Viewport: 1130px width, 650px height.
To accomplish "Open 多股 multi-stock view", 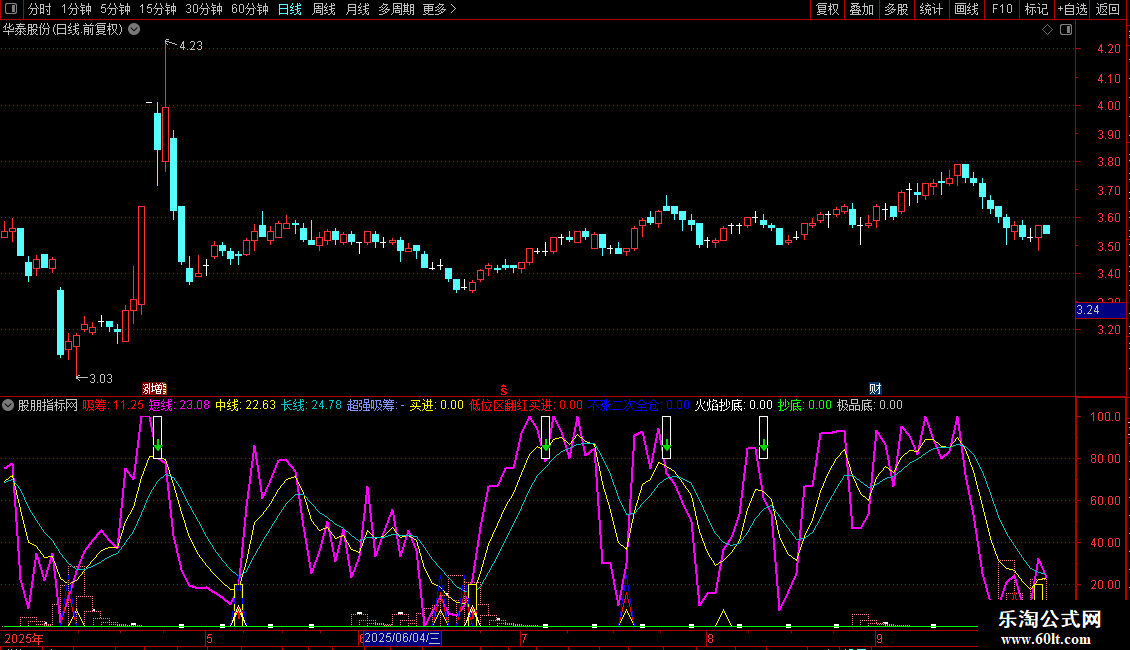I will click(896, 9).
